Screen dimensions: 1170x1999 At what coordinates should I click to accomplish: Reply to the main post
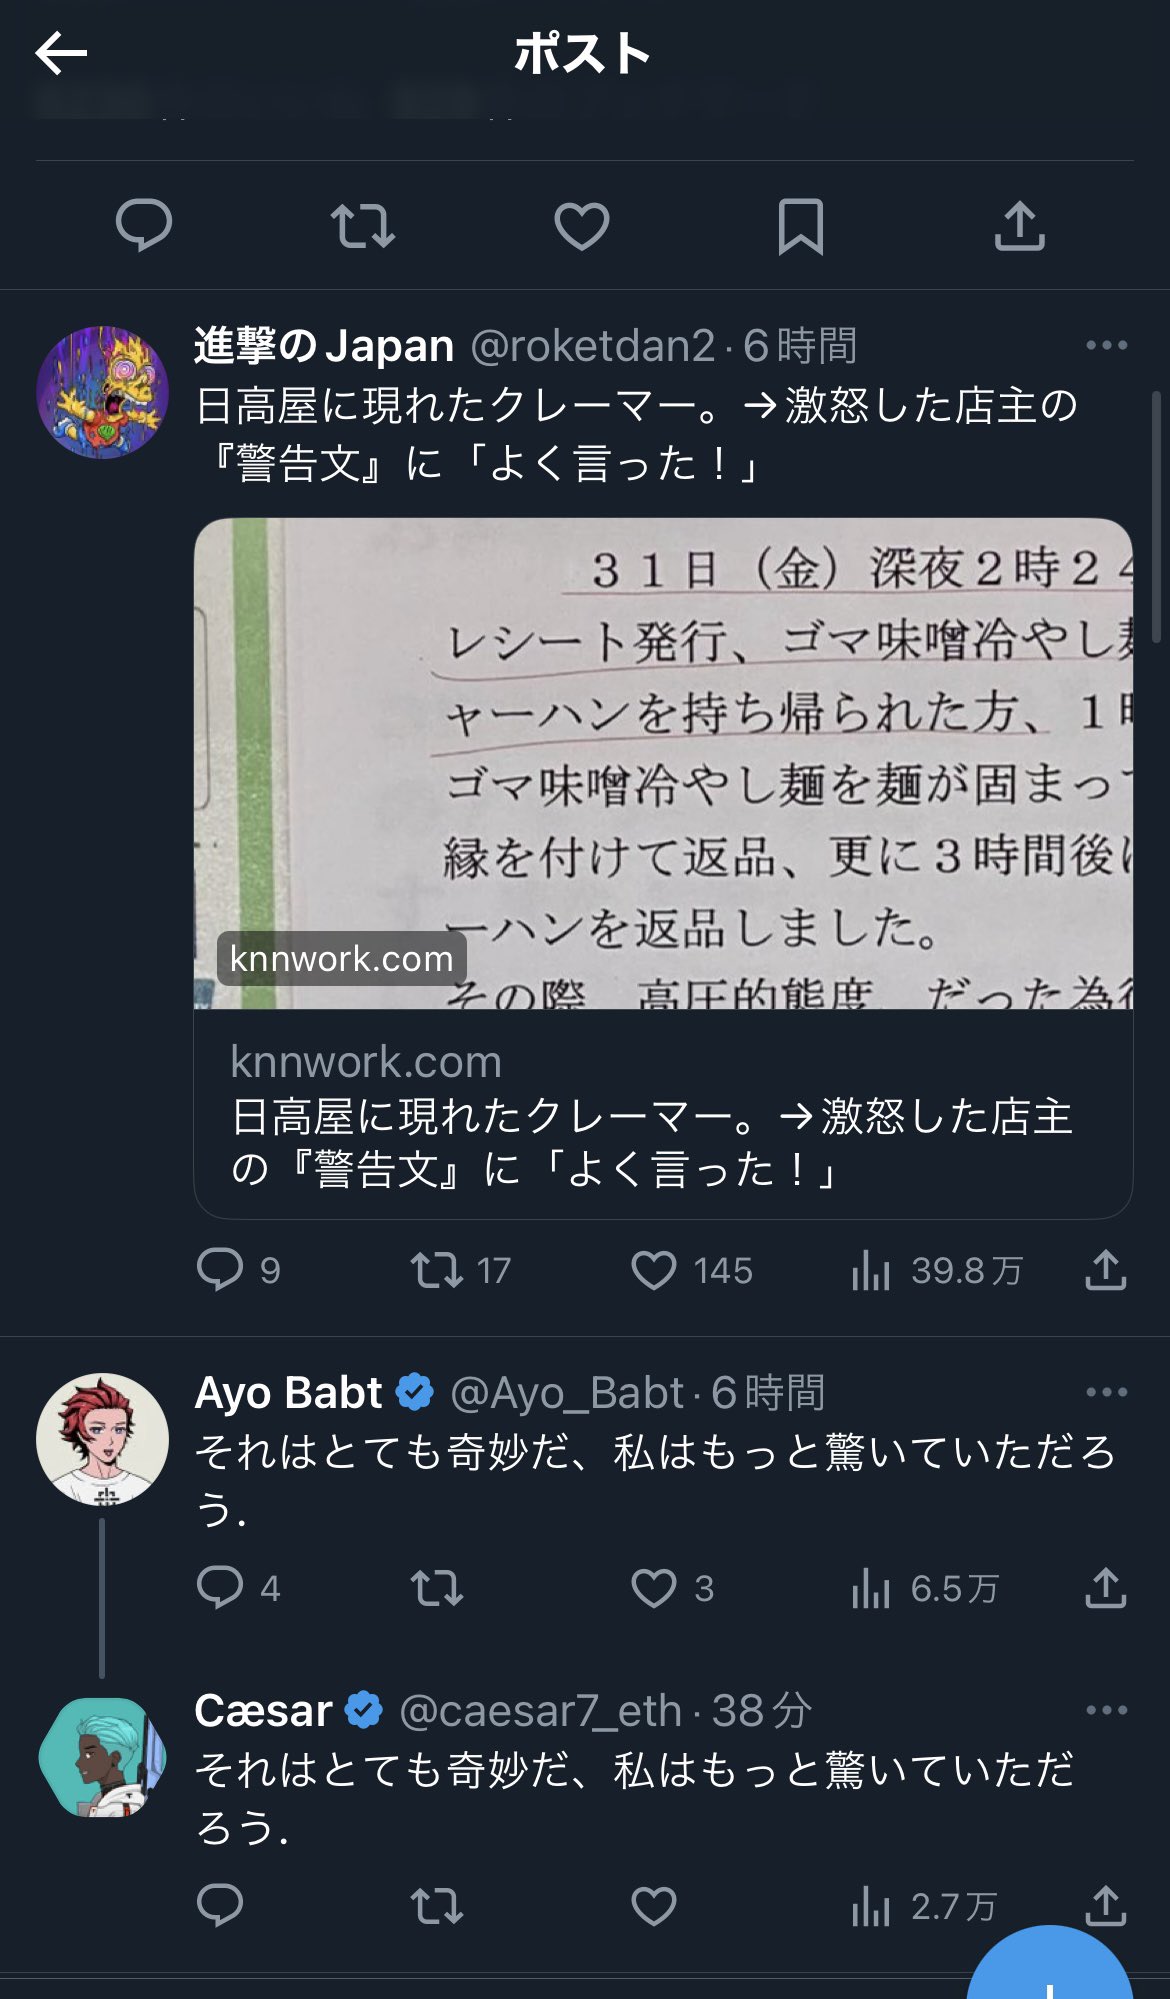tap(144, 225)
